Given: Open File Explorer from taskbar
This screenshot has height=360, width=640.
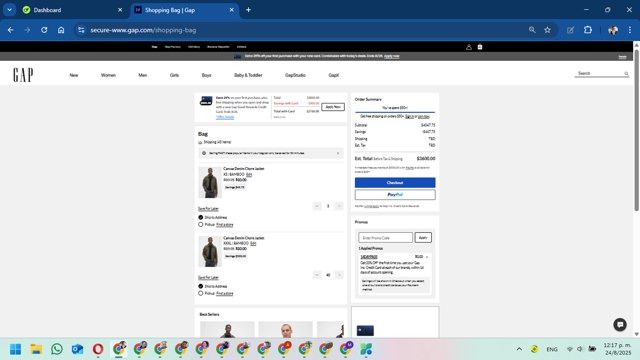Looking at the screenshot, I should pos(36,349).
